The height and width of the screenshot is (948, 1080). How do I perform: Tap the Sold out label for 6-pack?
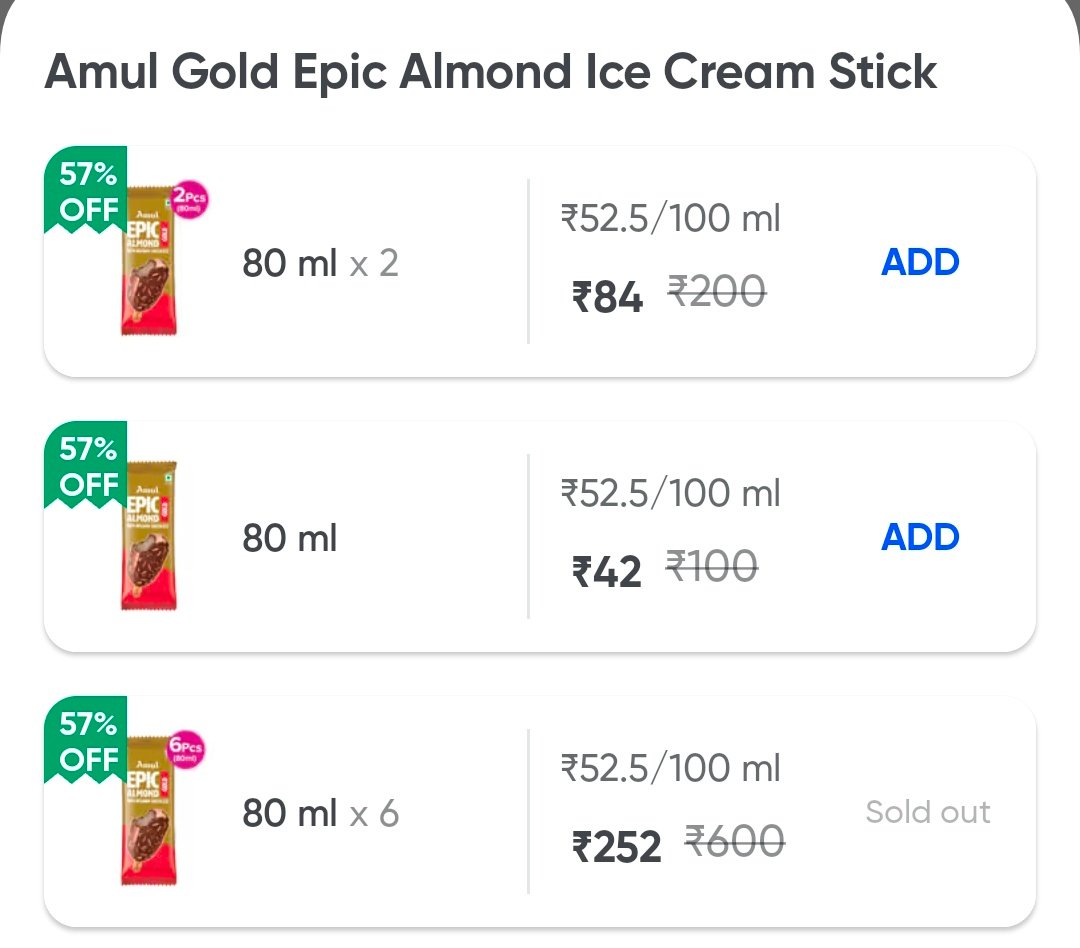(928, 812)
